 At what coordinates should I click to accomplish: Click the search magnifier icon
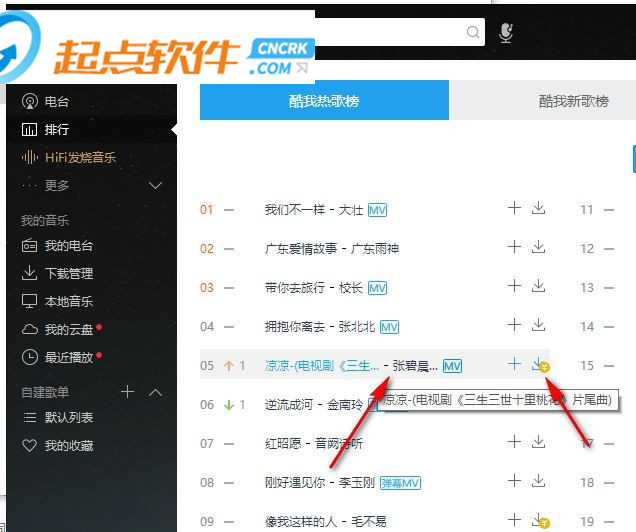pyautogui.click(x=473, y=32)
